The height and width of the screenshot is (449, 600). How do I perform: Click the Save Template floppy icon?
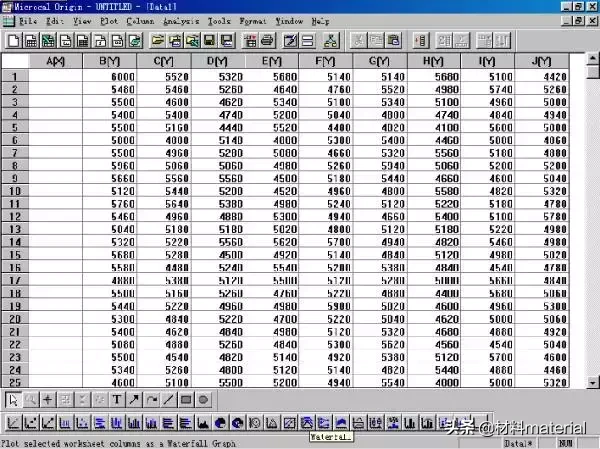227,41
